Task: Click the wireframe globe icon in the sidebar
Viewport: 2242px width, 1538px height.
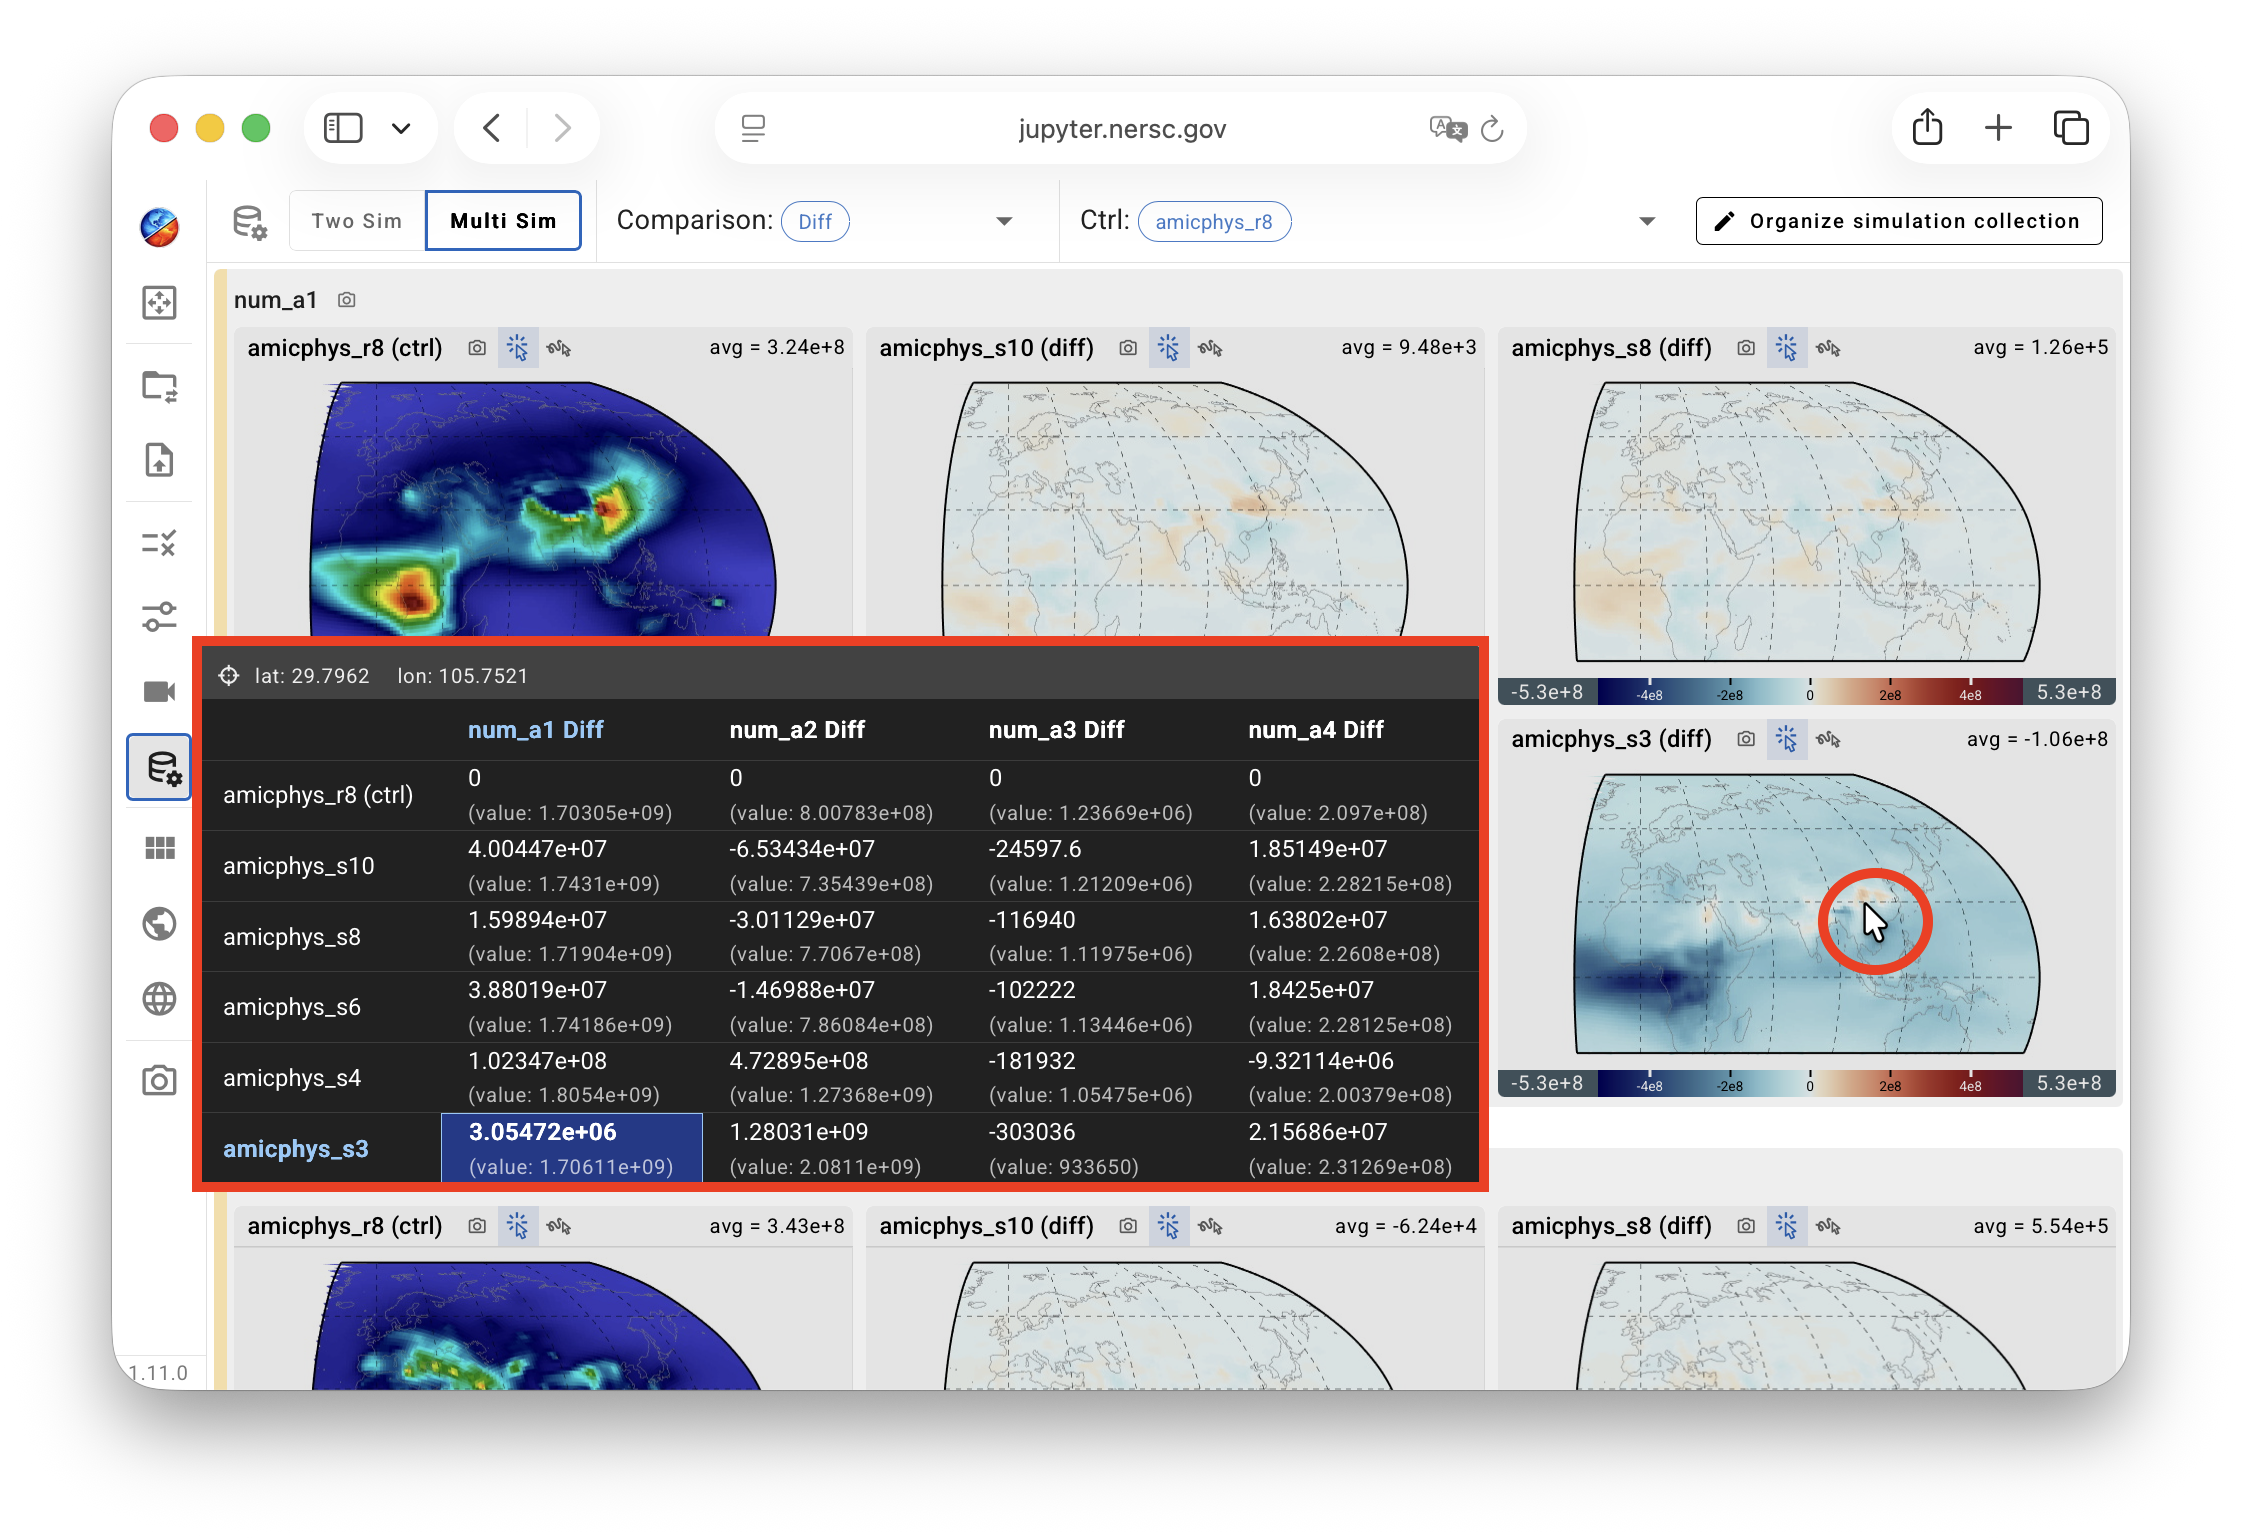Action: tap(159, 998)
